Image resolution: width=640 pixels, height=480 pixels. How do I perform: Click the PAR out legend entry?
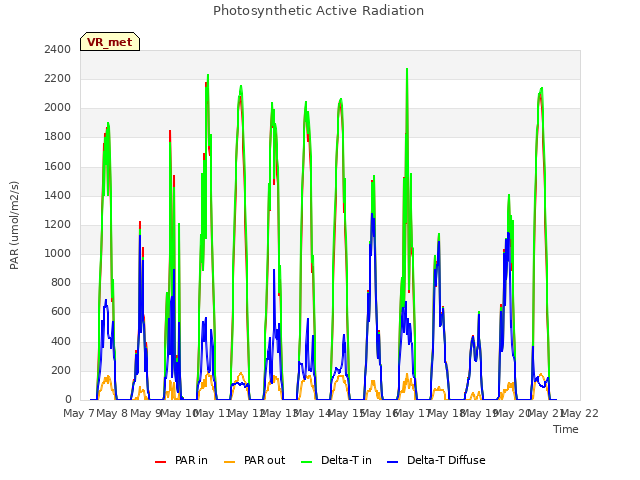(x=255, y=460)
